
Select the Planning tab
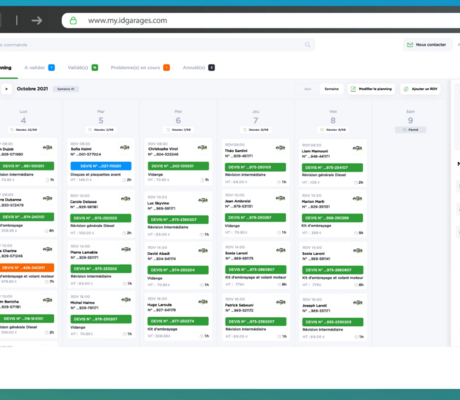point(6,68)
